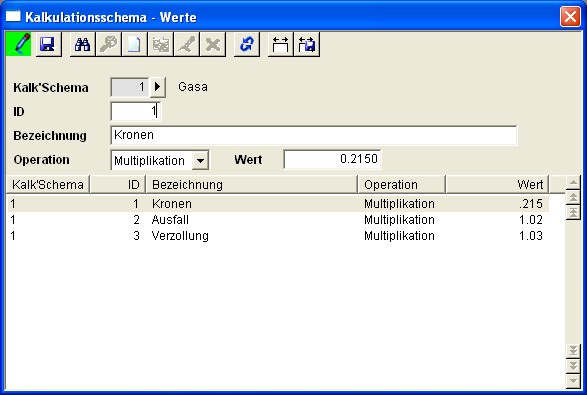Click the bottom scroll-down arrow of list

tap(573, 382)
